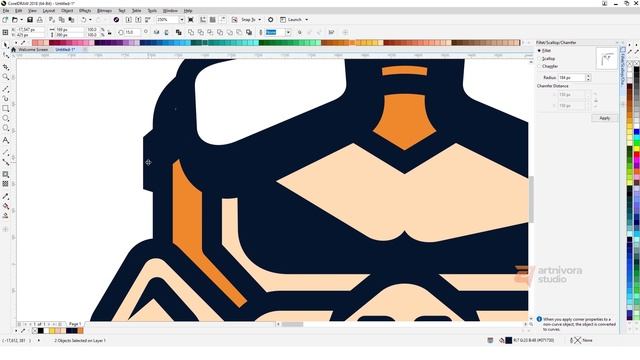
Task: Click the Import icon in toolbar
Action: click(x=129, y=20)
